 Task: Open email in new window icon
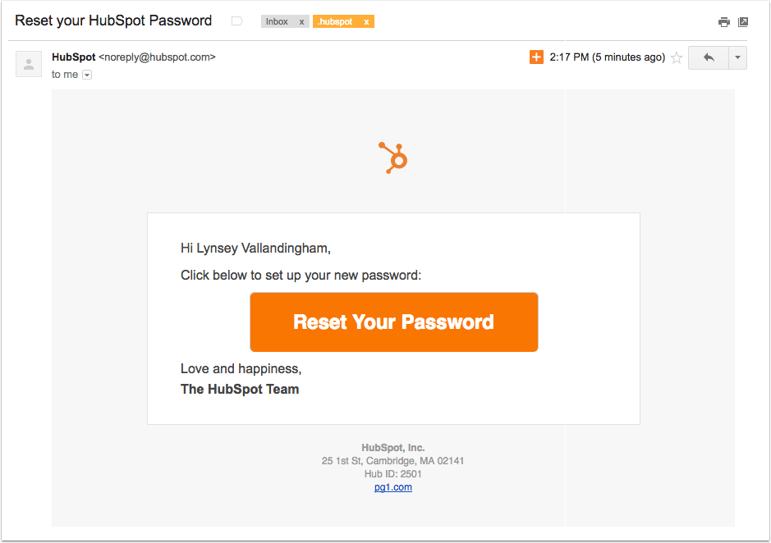pyautogui.click(x=743, y=22)
